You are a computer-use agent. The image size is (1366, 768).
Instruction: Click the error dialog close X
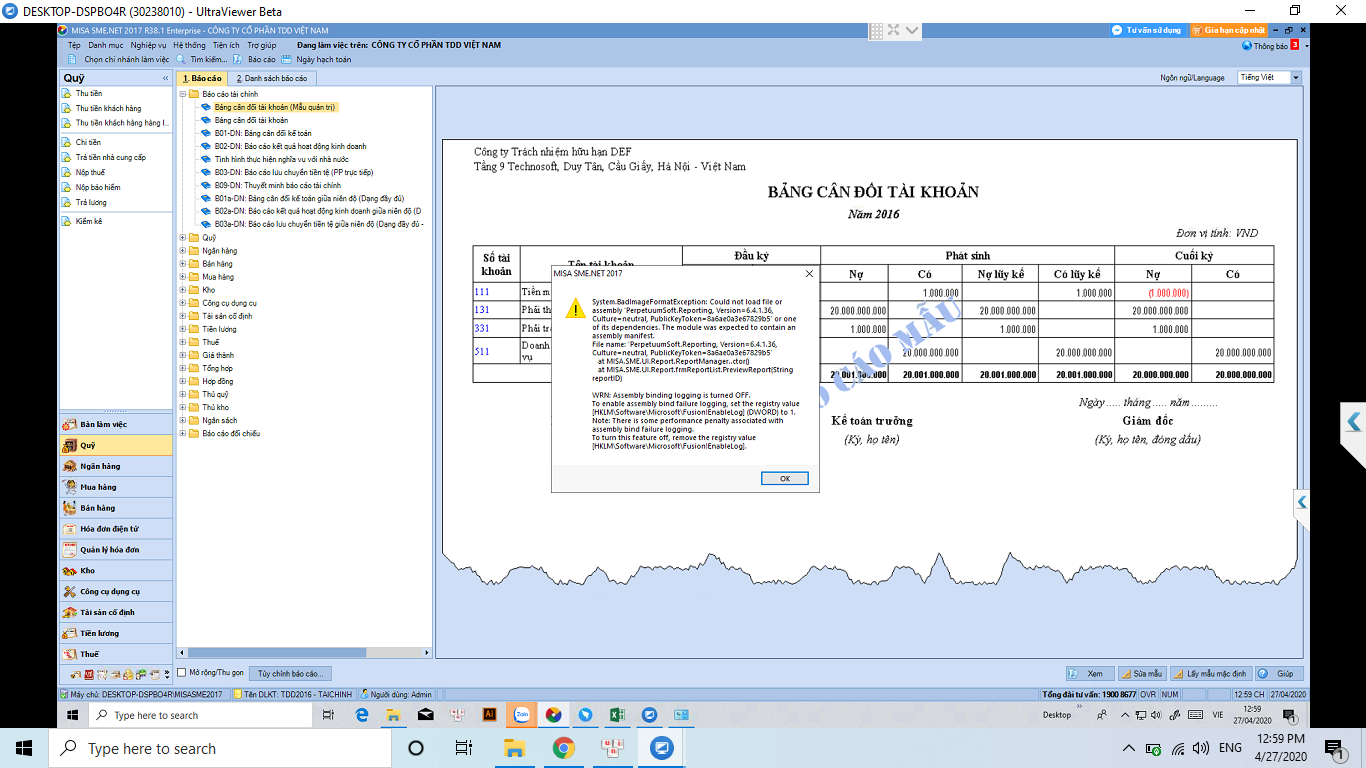(809, 273)
